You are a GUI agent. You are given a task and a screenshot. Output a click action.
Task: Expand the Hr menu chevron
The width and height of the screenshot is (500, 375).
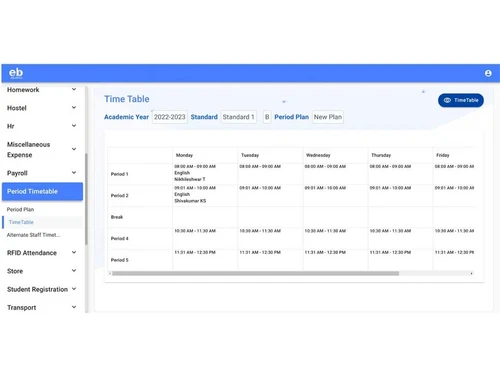74,126
